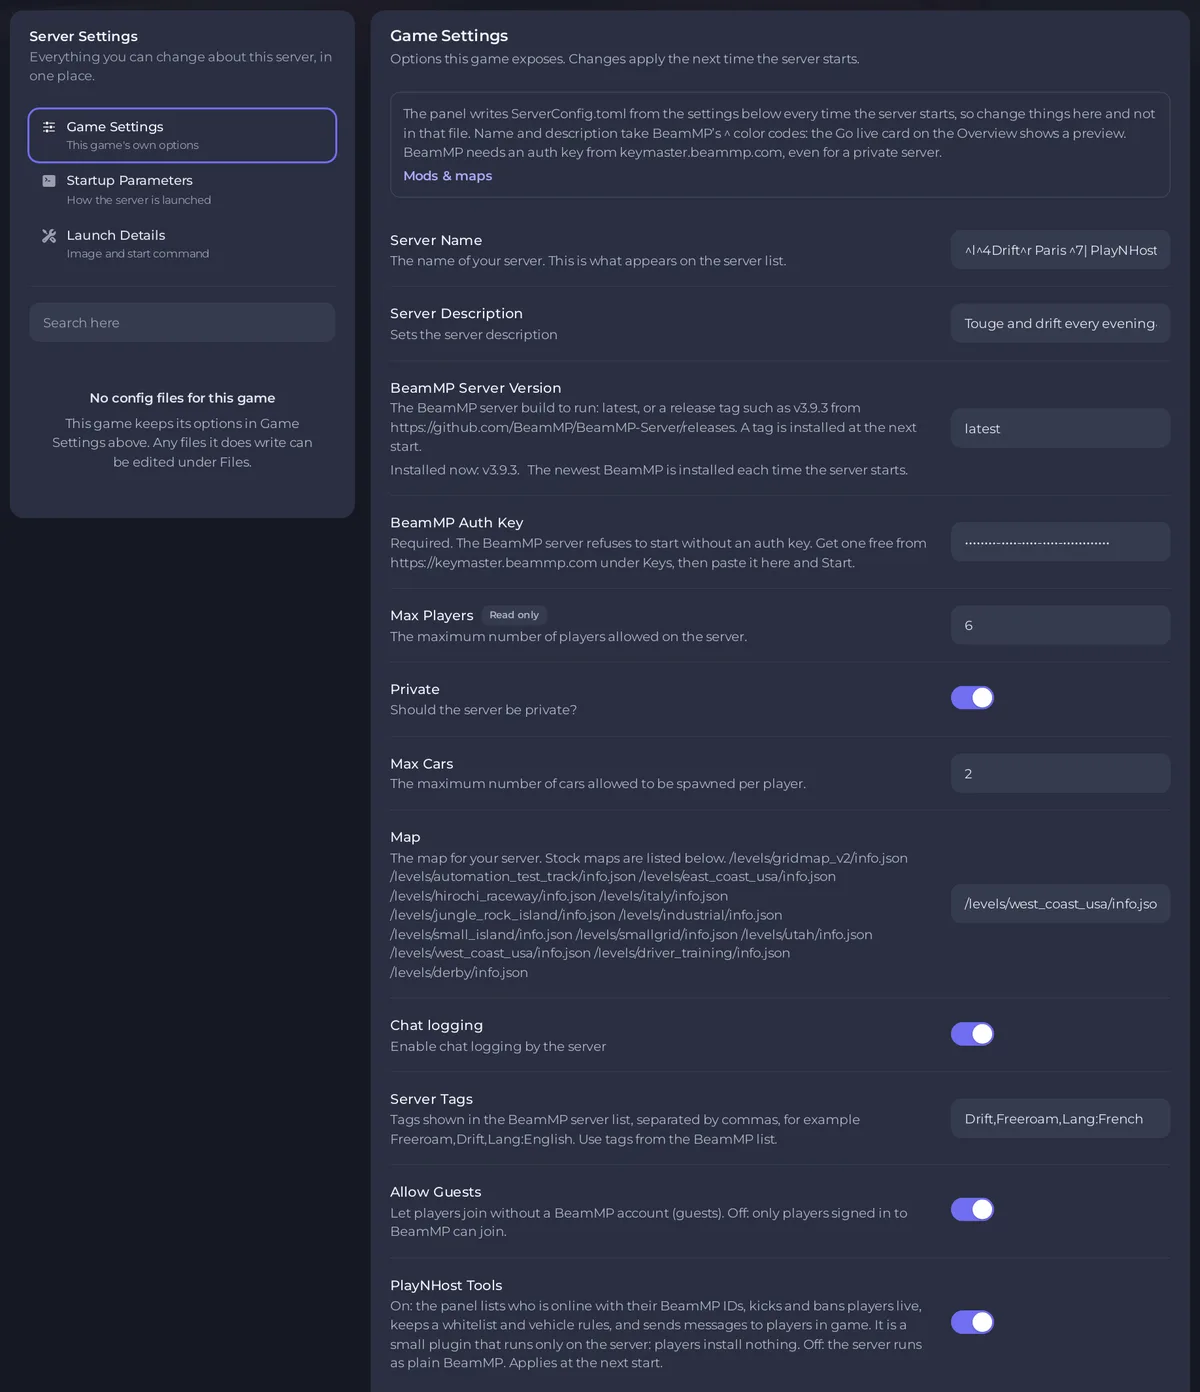Edit the Server Description field
This screenshot has width=1200, height=1392.
1060,323
